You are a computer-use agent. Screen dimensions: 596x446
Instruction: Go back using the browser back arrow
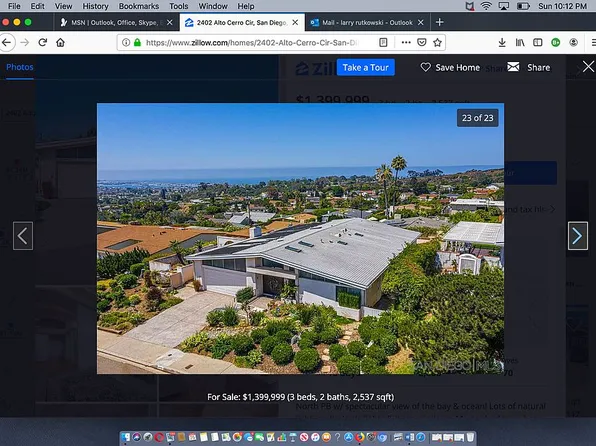coord(6,42)
